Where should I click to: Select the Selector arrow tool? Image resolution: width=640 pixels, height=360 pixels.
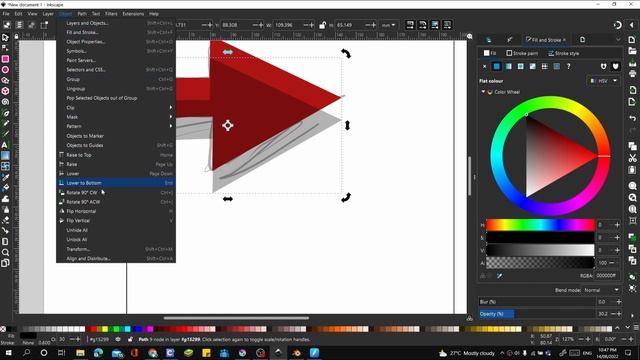click(x=5, y=37)
